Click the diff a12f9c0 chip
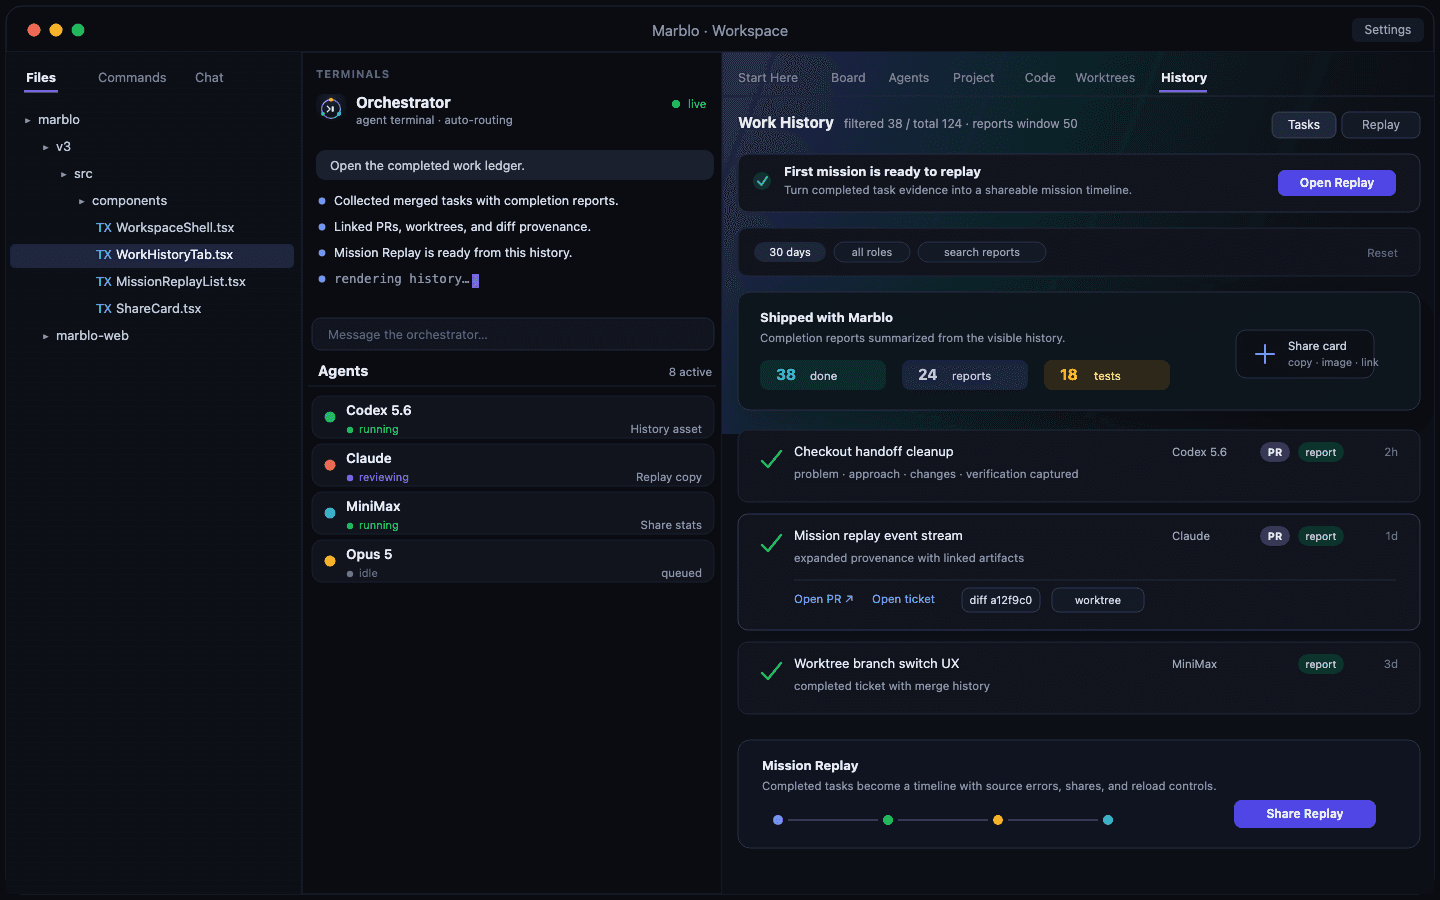1440x900 pixels. click(x=1001, y=600)
